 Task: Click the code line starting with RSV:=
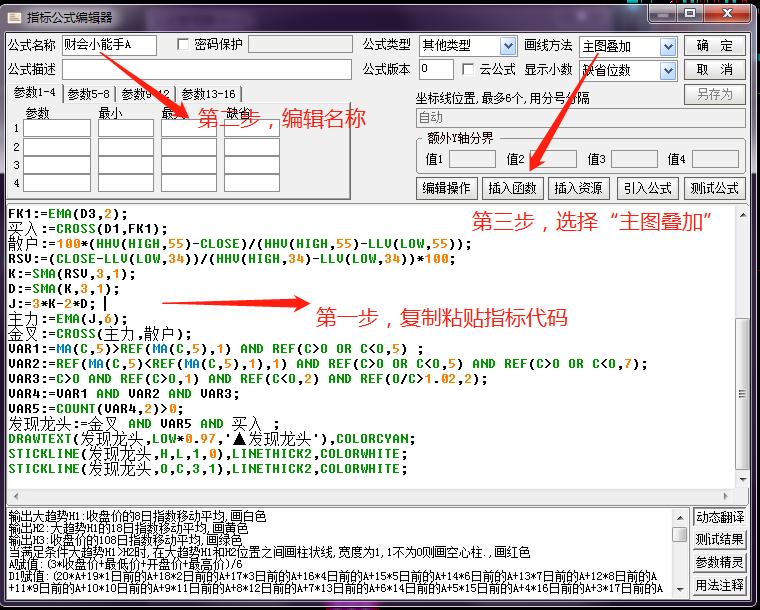tap(232, 259)
